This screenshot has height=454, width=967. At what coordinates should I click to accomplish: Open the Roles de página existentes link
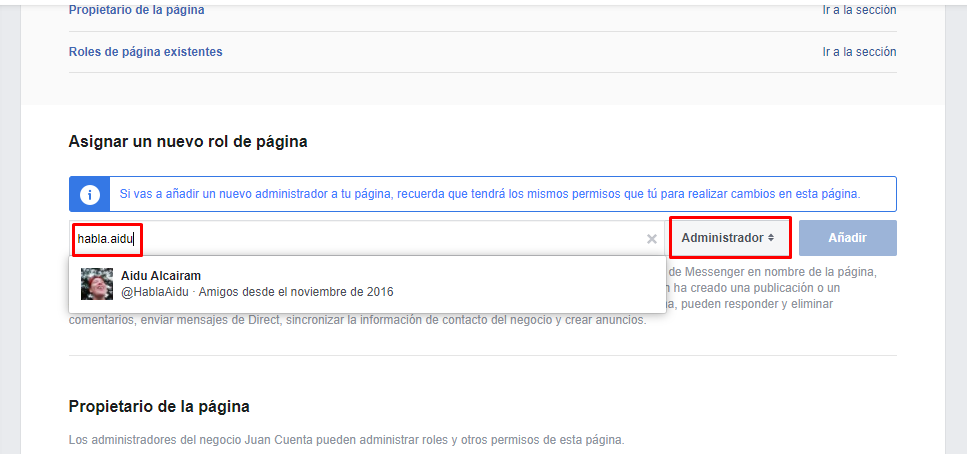pyautogui.click(x=145, y=51)
